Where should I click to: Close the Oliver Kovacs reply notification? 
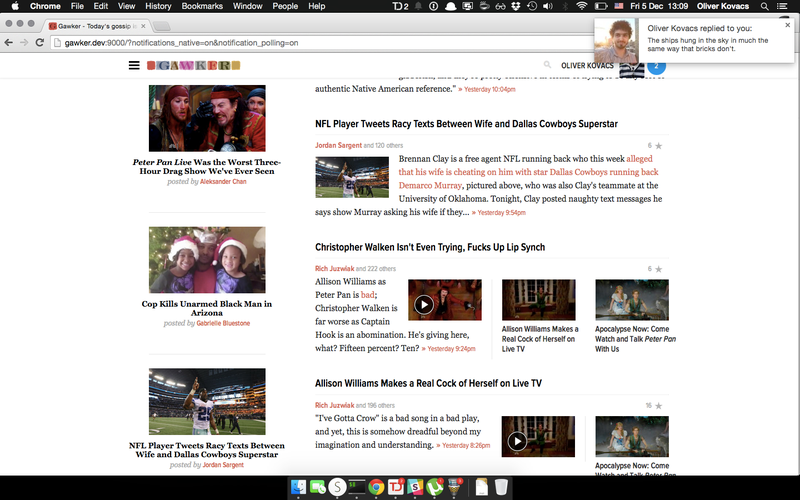click(x=787, y=24)
